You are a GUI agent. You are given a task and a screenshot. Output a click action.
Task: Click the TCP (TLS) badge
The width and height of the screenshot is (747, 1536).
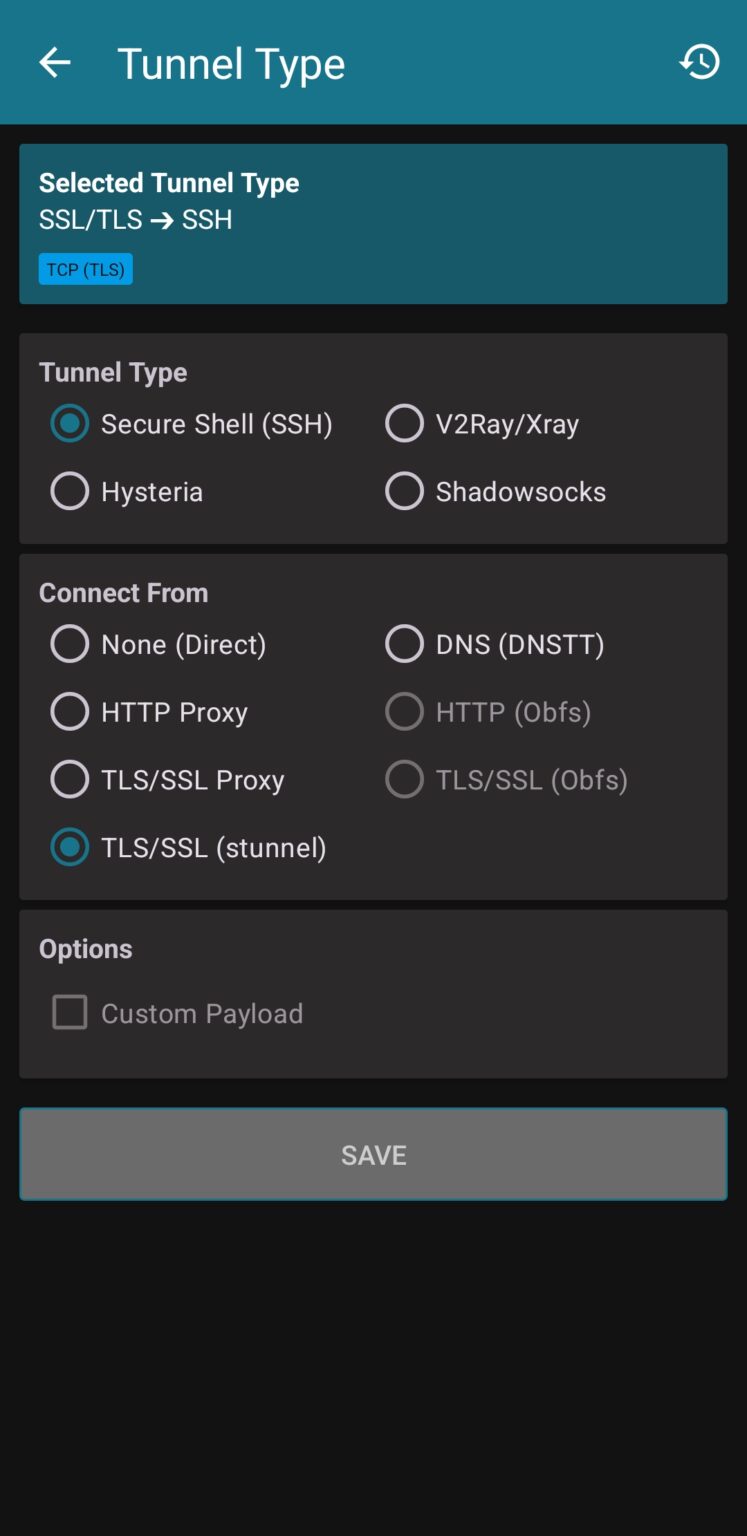click(x=85, y=268)
